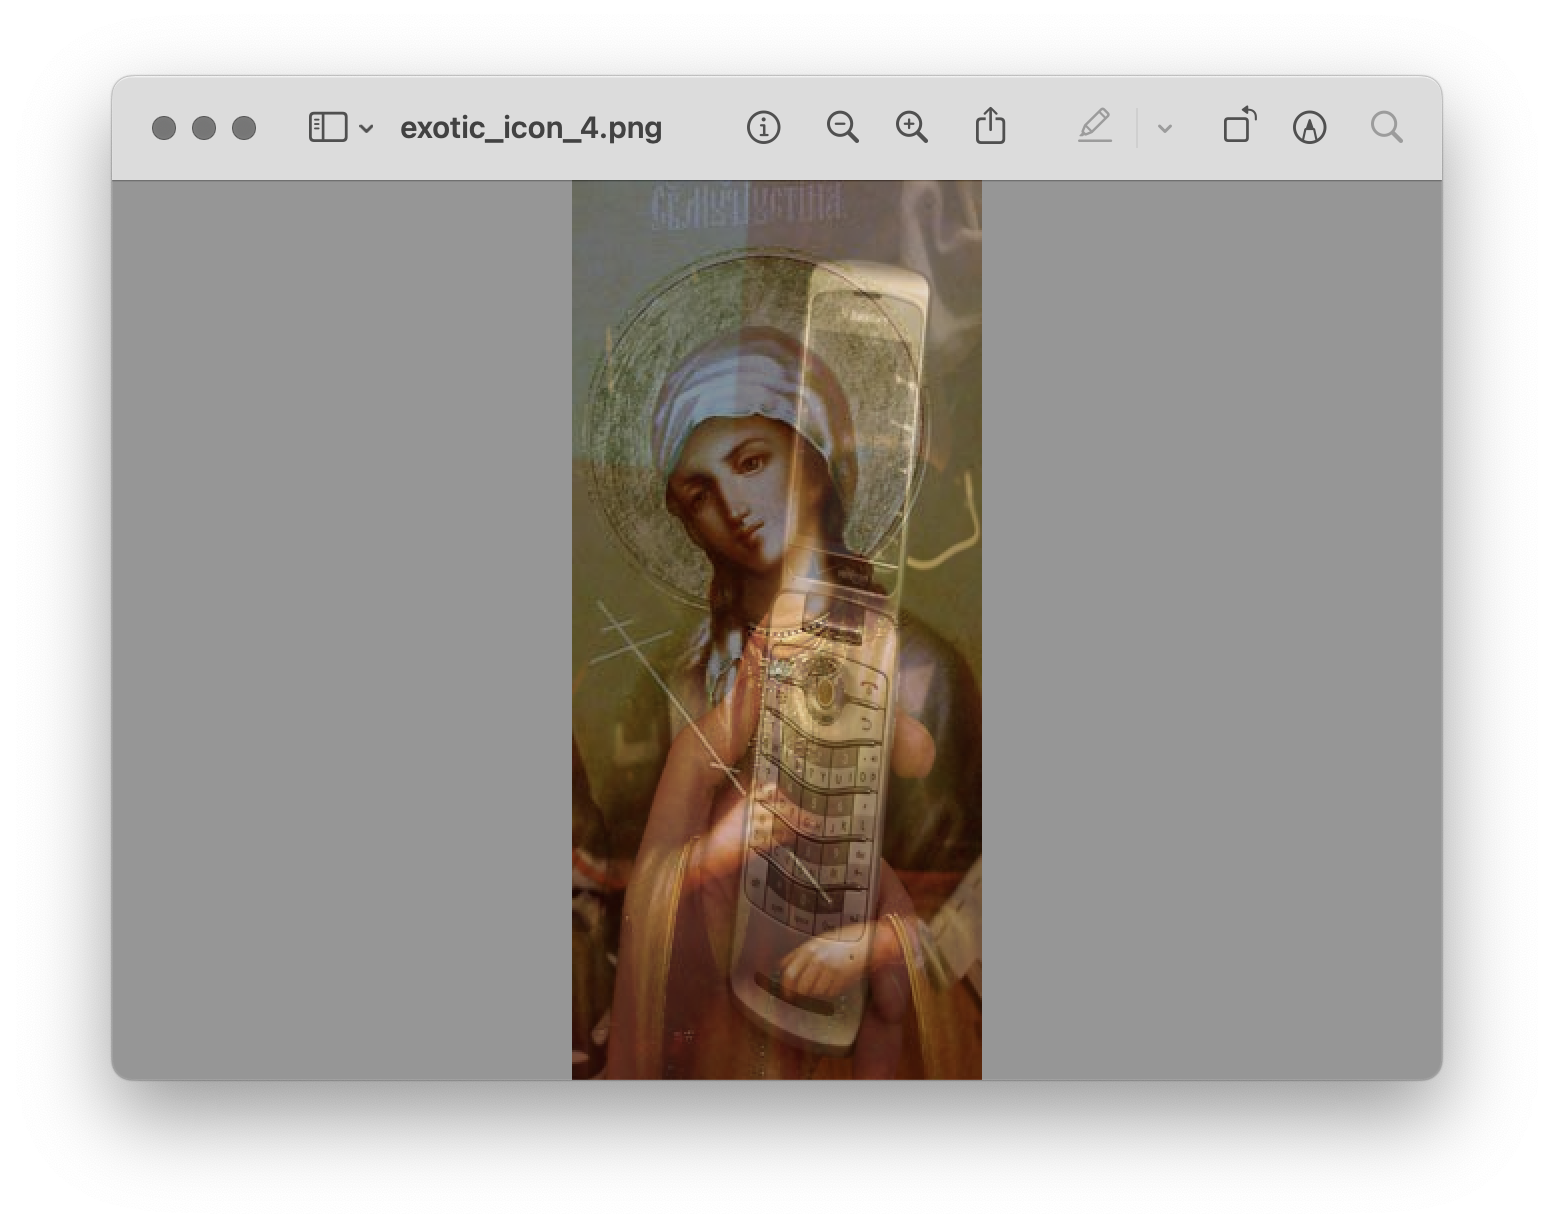Viewport: 1554px width, 1228px height.
Task: Rotate the image left
Action: coord(1240,126)
